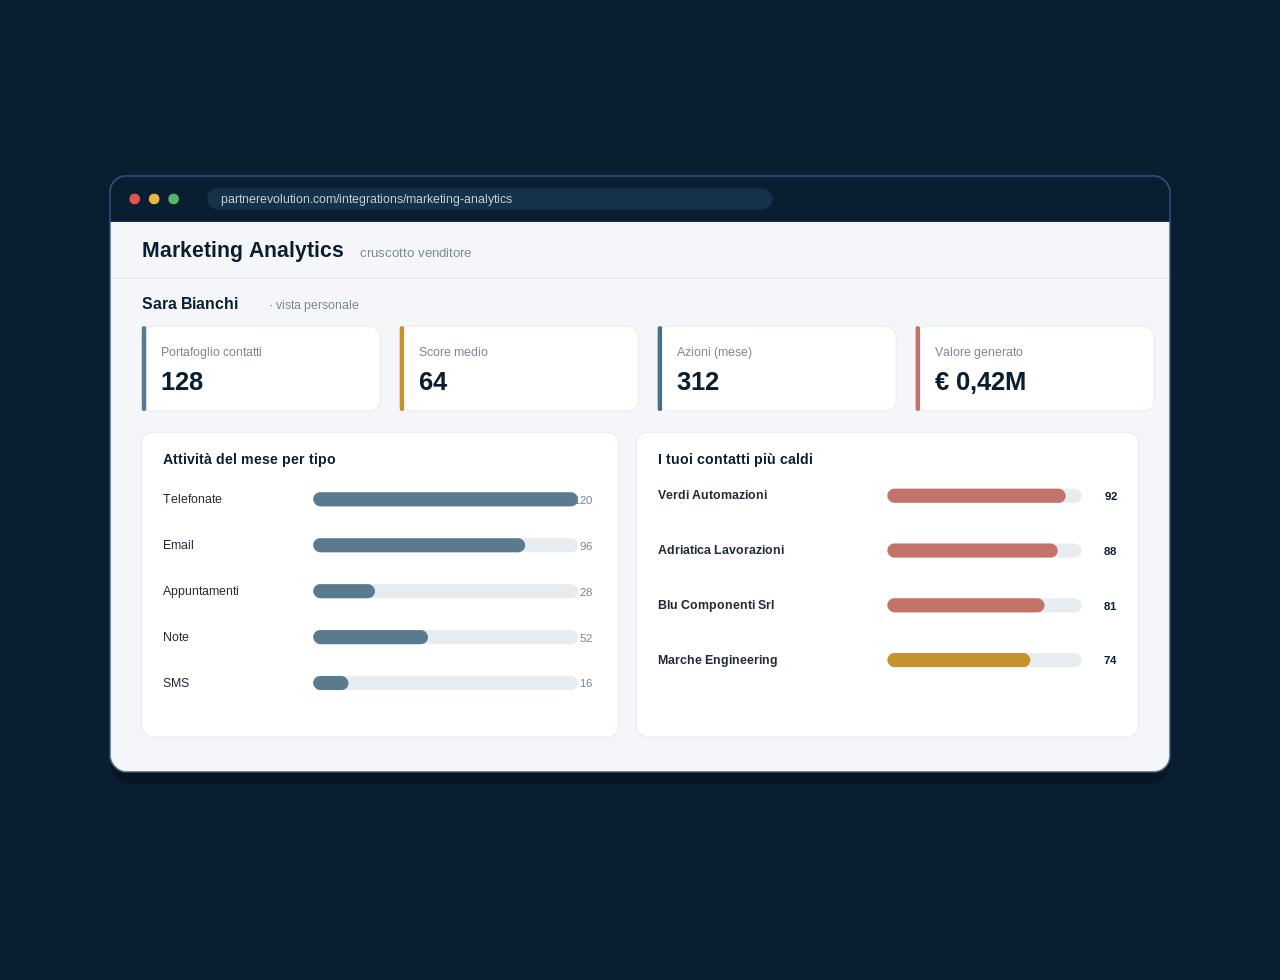Focus the partnerevolution.com address bar

click(490, 199)
